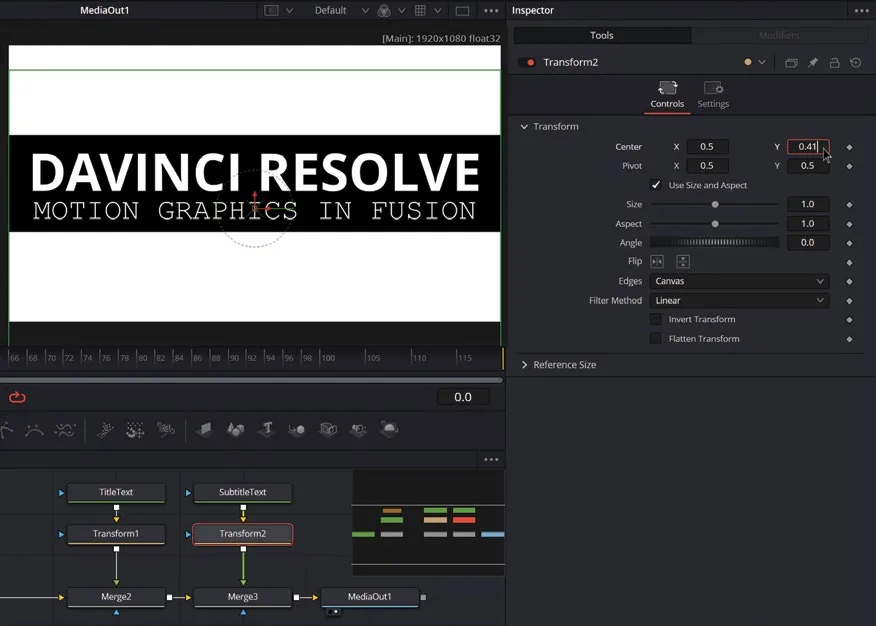Click the viewer LUT display icon

click(x=272, y=11)
